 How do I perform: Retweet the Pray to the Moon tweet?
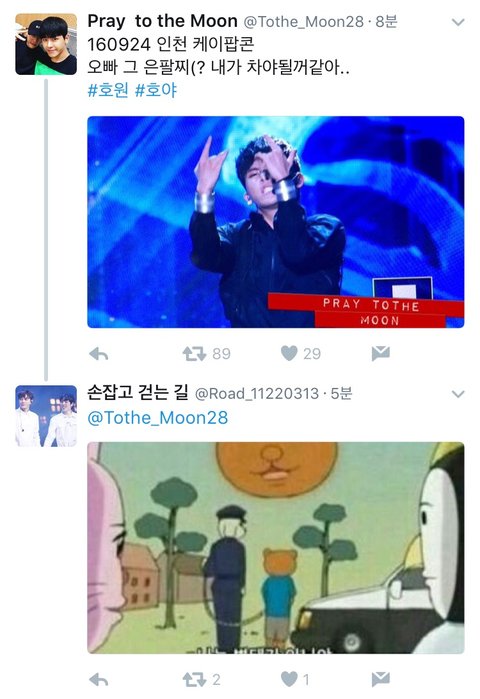tap(194, 354)
